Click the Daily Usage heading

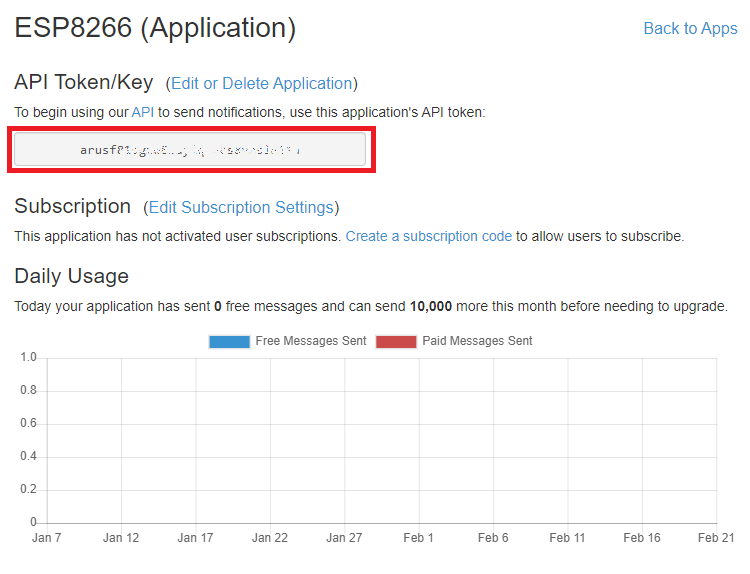71,275
